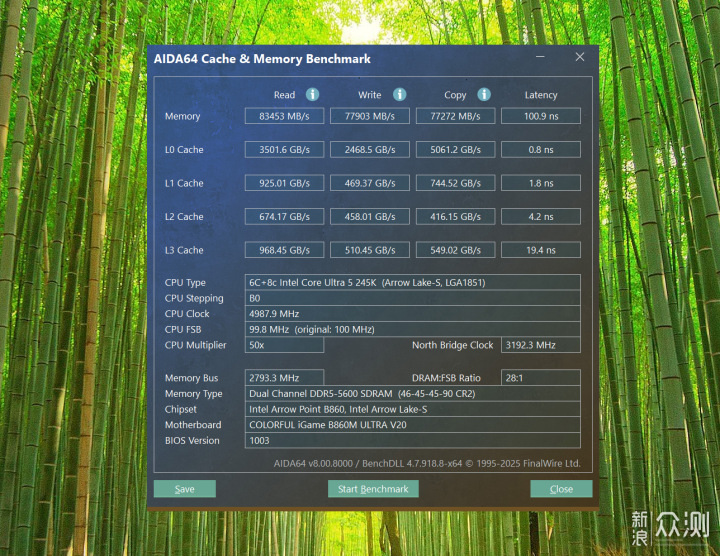Click Chipset Intel Arrow Point B860 field
Viewport: 720px width, 556px height.
[412, 409]
